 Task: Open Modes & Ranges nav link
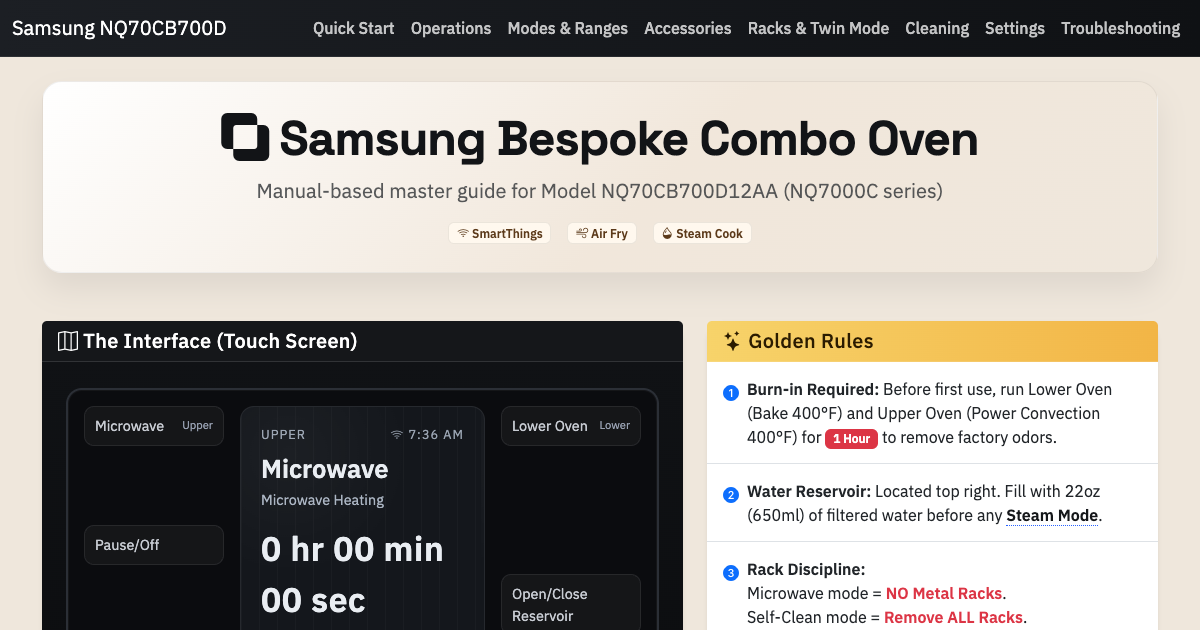(568, 28)
